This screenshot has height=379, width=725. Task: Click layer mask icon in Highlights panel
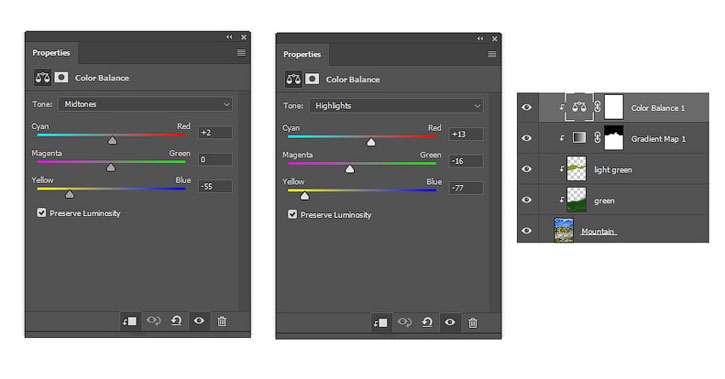312,79
